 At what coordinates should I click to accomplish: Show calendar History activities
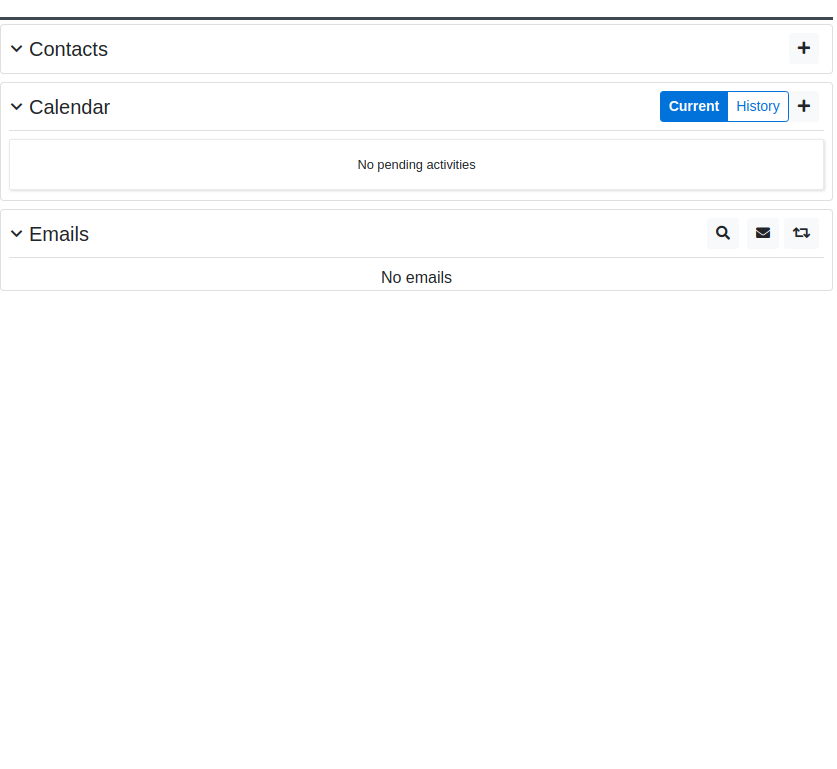758,106
